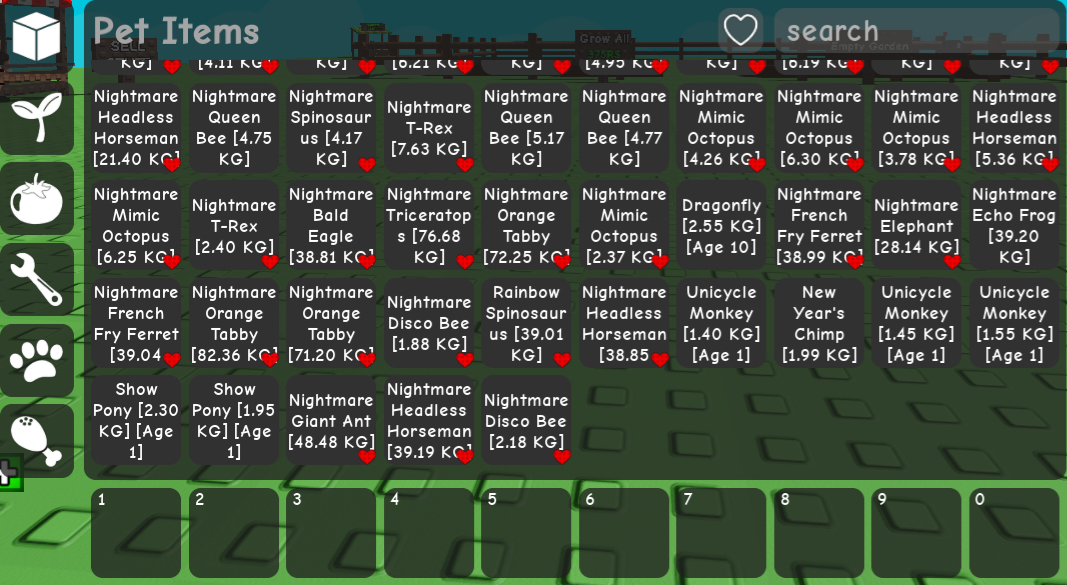This screenshot has width=1067, height=585.
Task: Select Nightmare Triceratops 76.68 KG pet
Action: (429, 226)
